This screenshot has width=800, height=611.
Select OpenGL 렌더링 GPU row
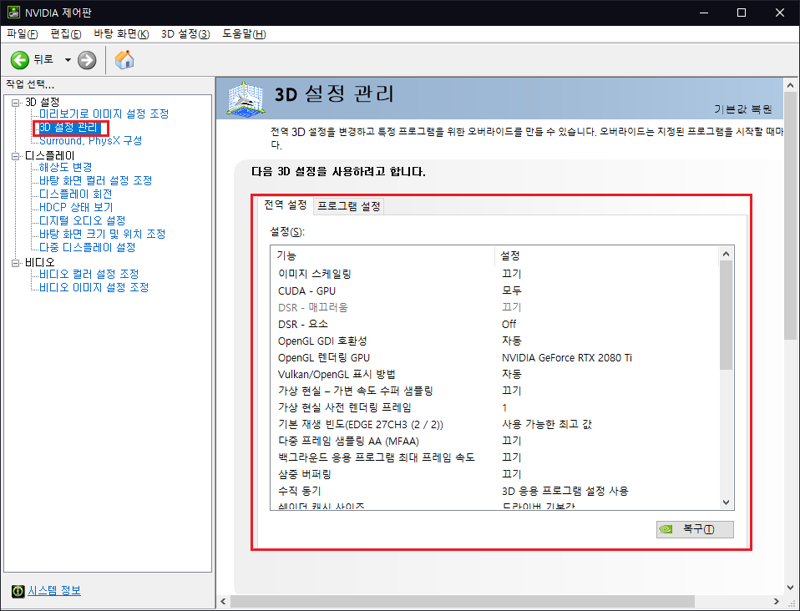click(x=497, y=358)
